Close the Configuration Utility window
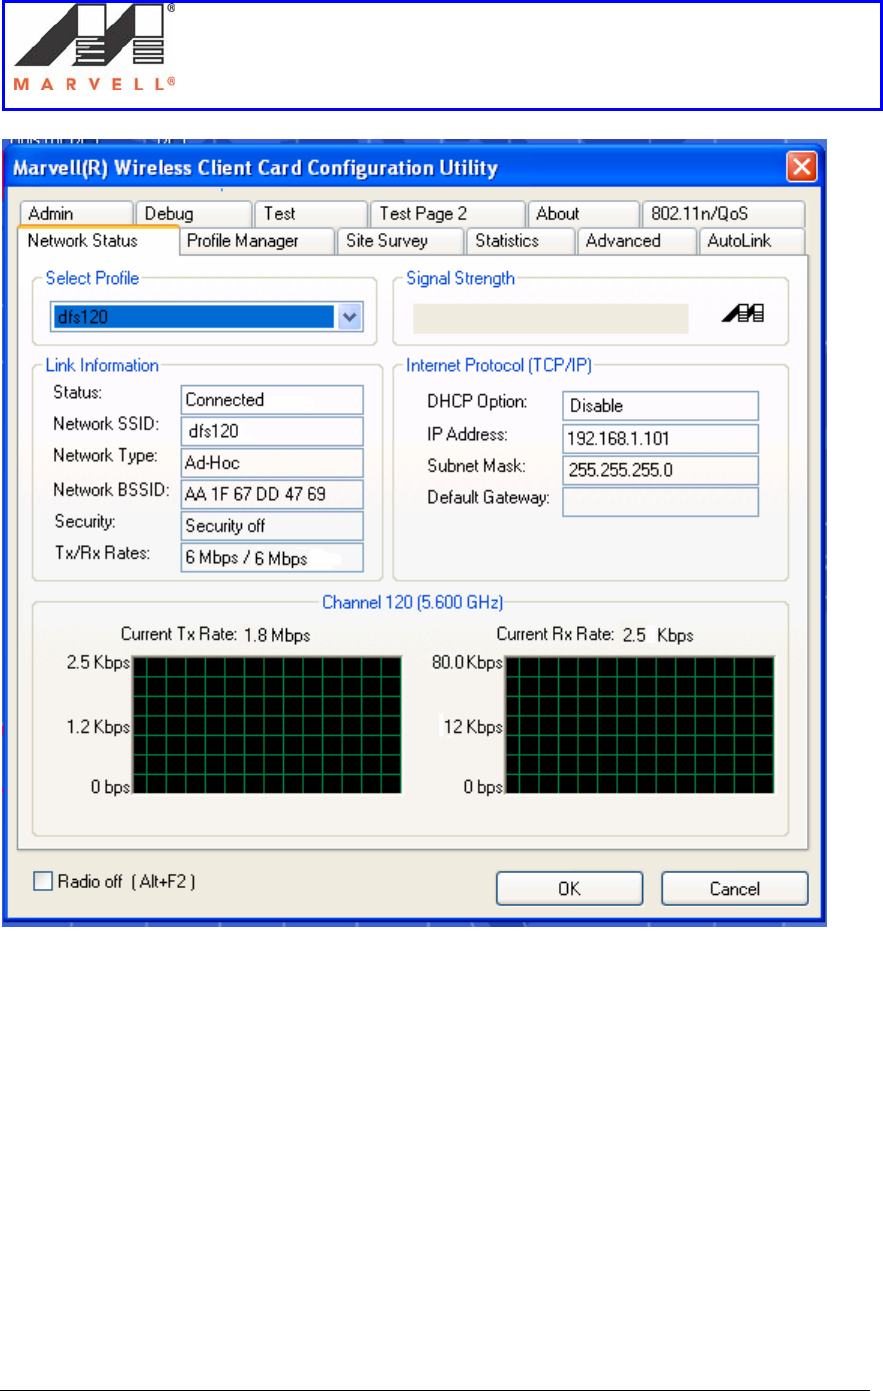The width and height of the screenshot is (883, 1391). click(801, 167)
